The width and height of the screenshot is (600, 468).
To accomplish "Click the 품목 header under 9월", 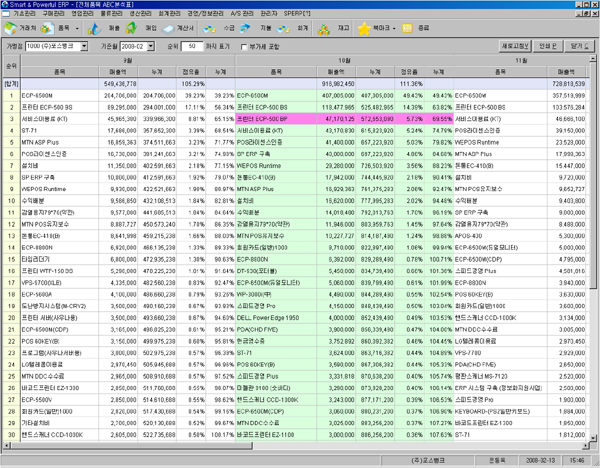I will click(x=60, y=72).
